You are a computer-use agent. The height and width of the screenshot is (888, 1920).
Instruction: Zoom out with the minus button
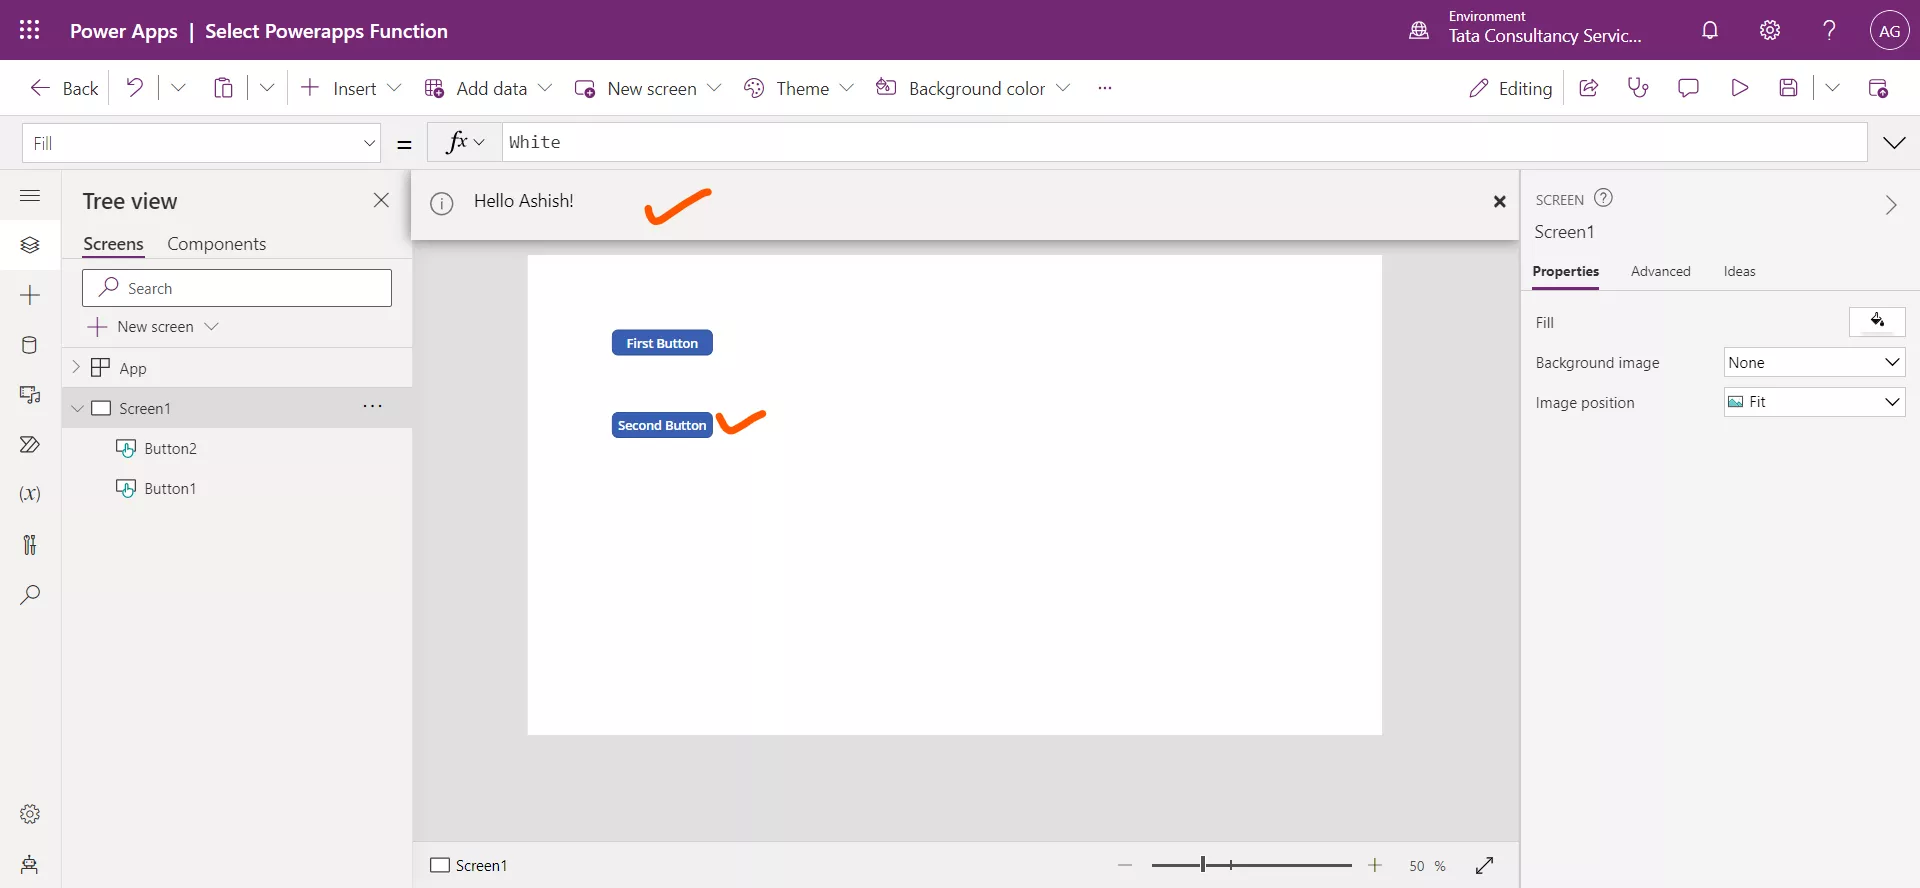pyautogui.click(x=1125, y=865)
